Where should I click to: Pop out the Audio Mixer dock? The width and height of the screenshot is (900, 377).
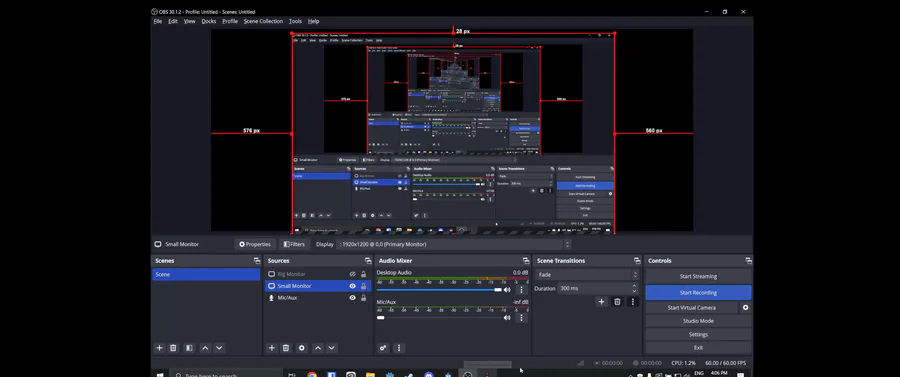coord(526,261)
